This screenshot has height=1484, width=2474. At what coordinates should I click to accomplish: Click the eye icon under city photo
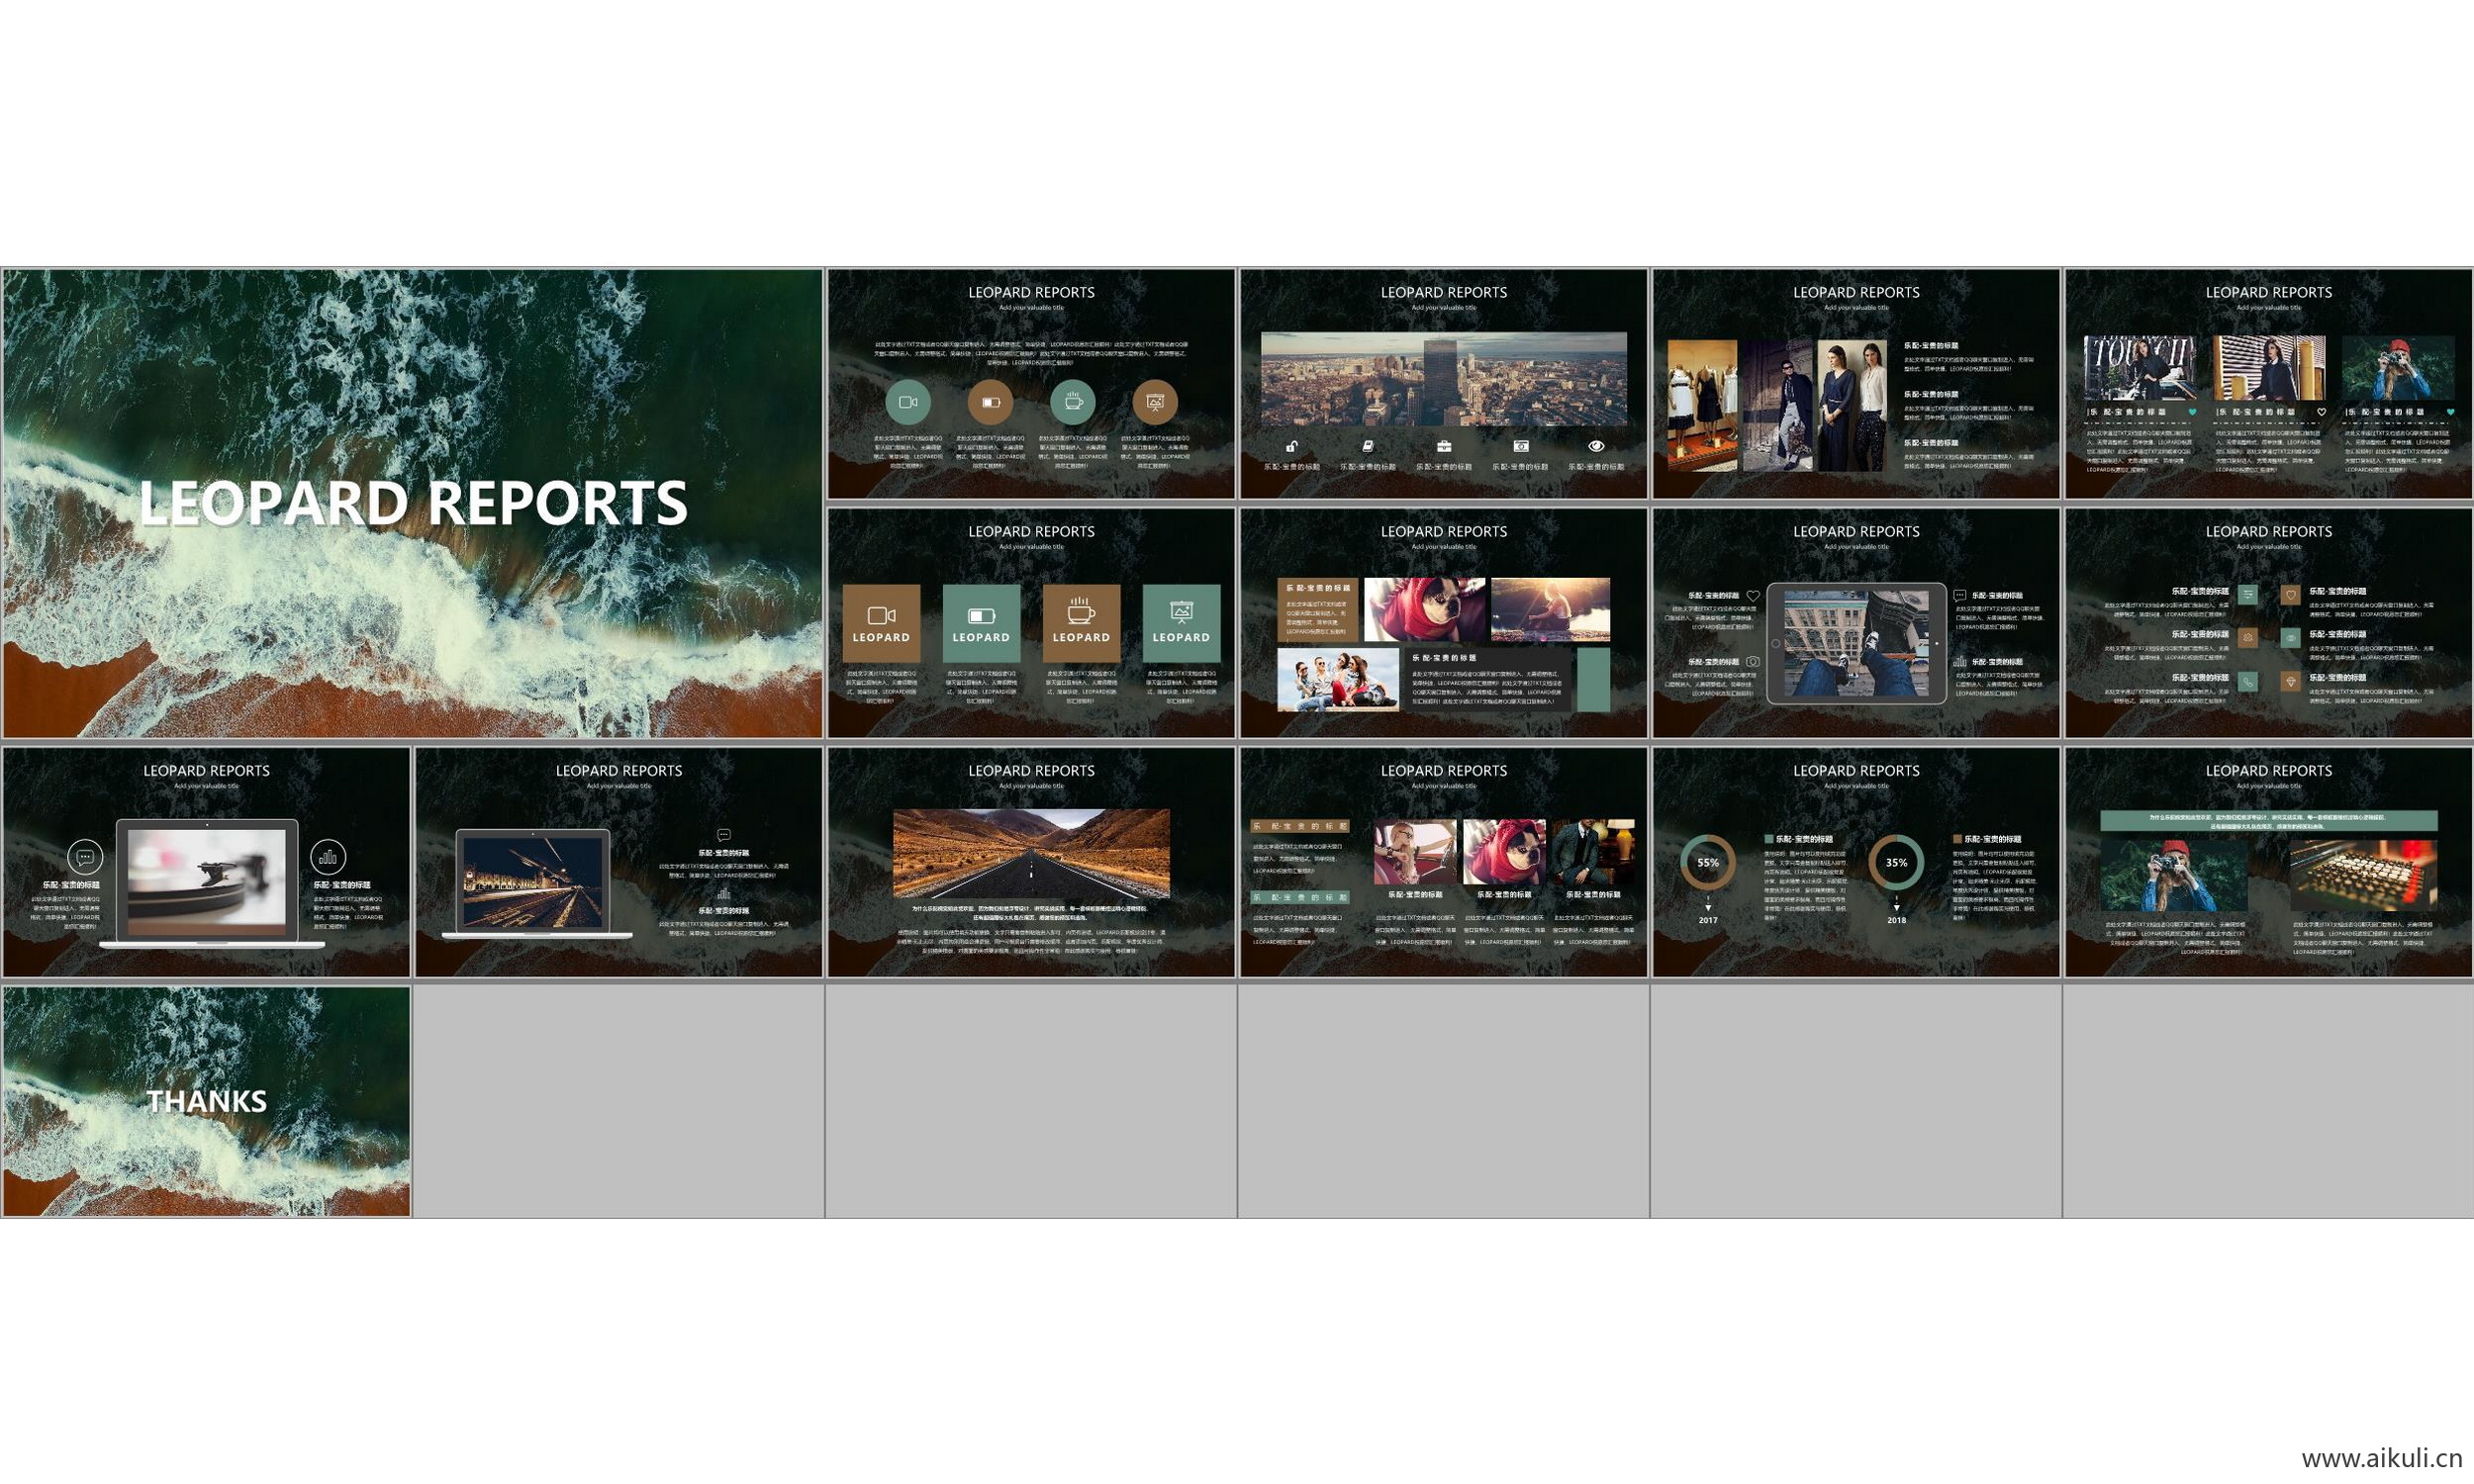pos(1596,446)
